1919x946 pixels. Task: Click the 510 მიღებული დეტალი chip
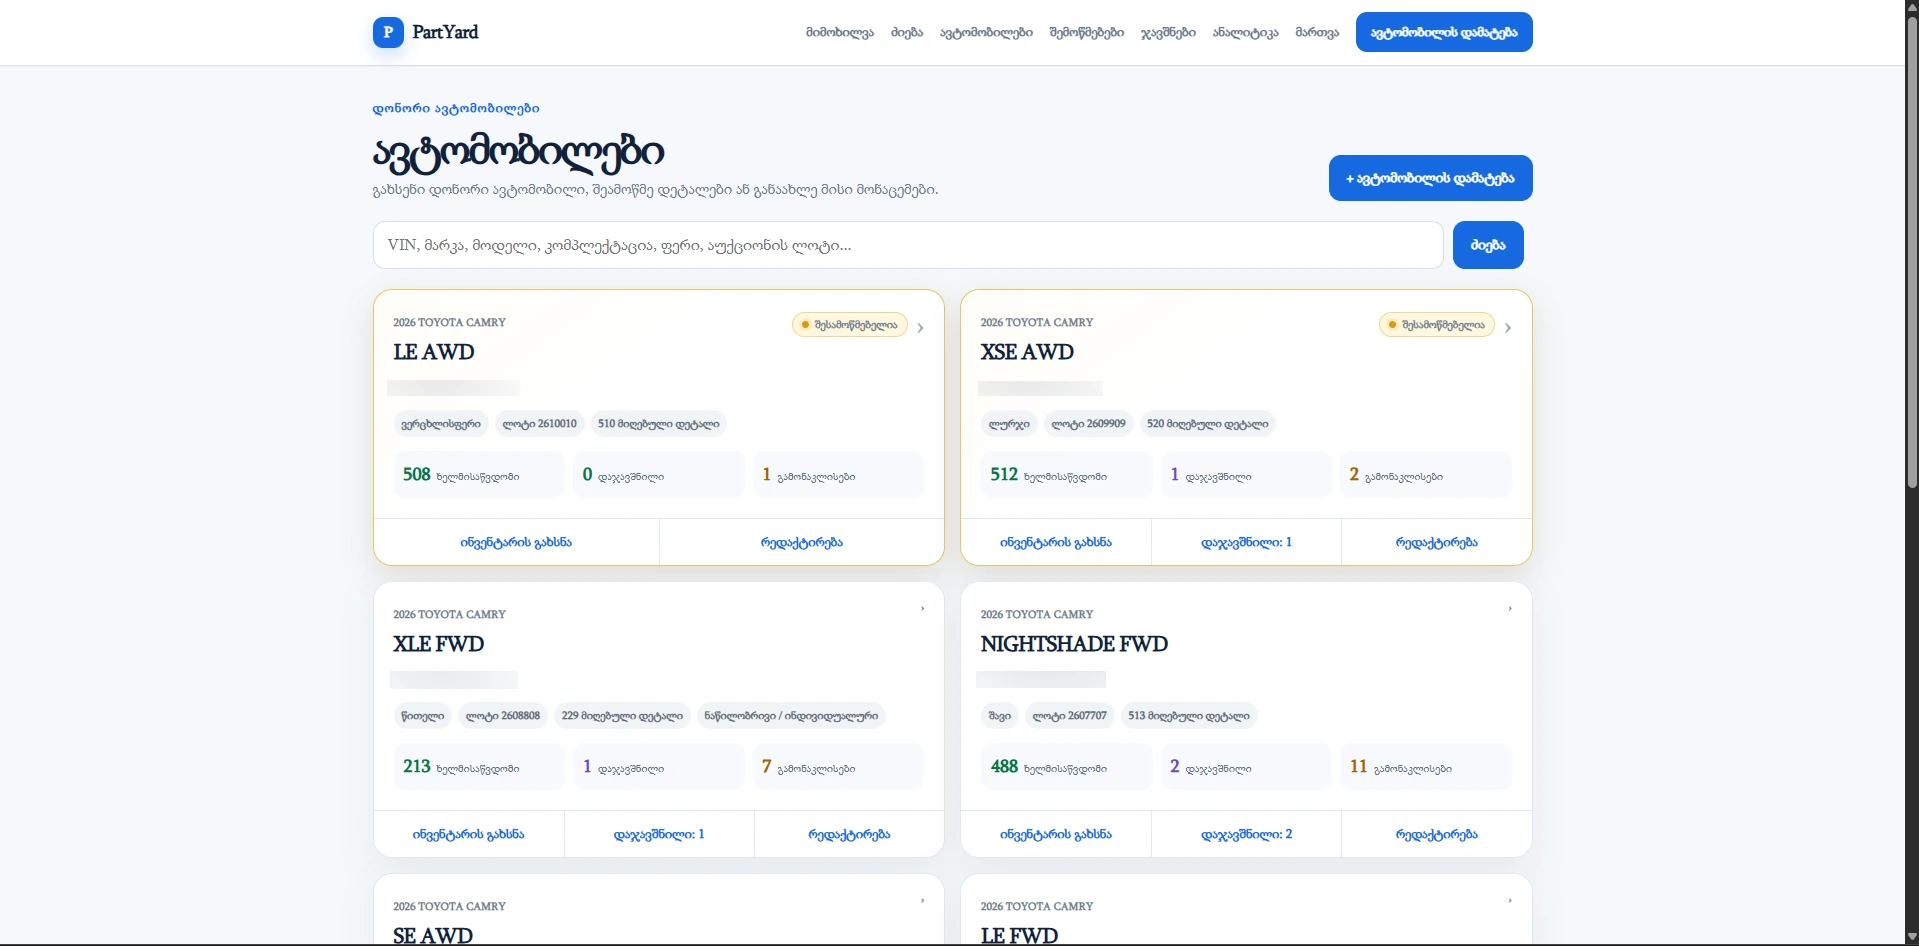(x=659, y=424)
